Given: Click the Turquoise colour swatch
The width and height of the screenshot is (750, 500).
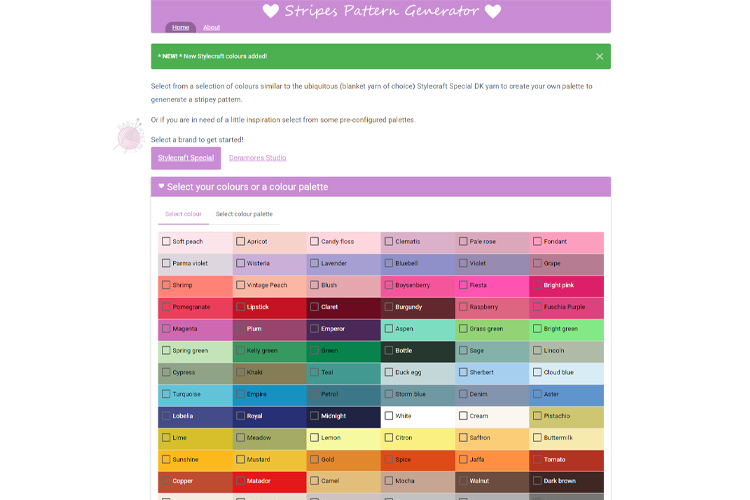Looking at the screenshot, I should [x=195, y=394].
